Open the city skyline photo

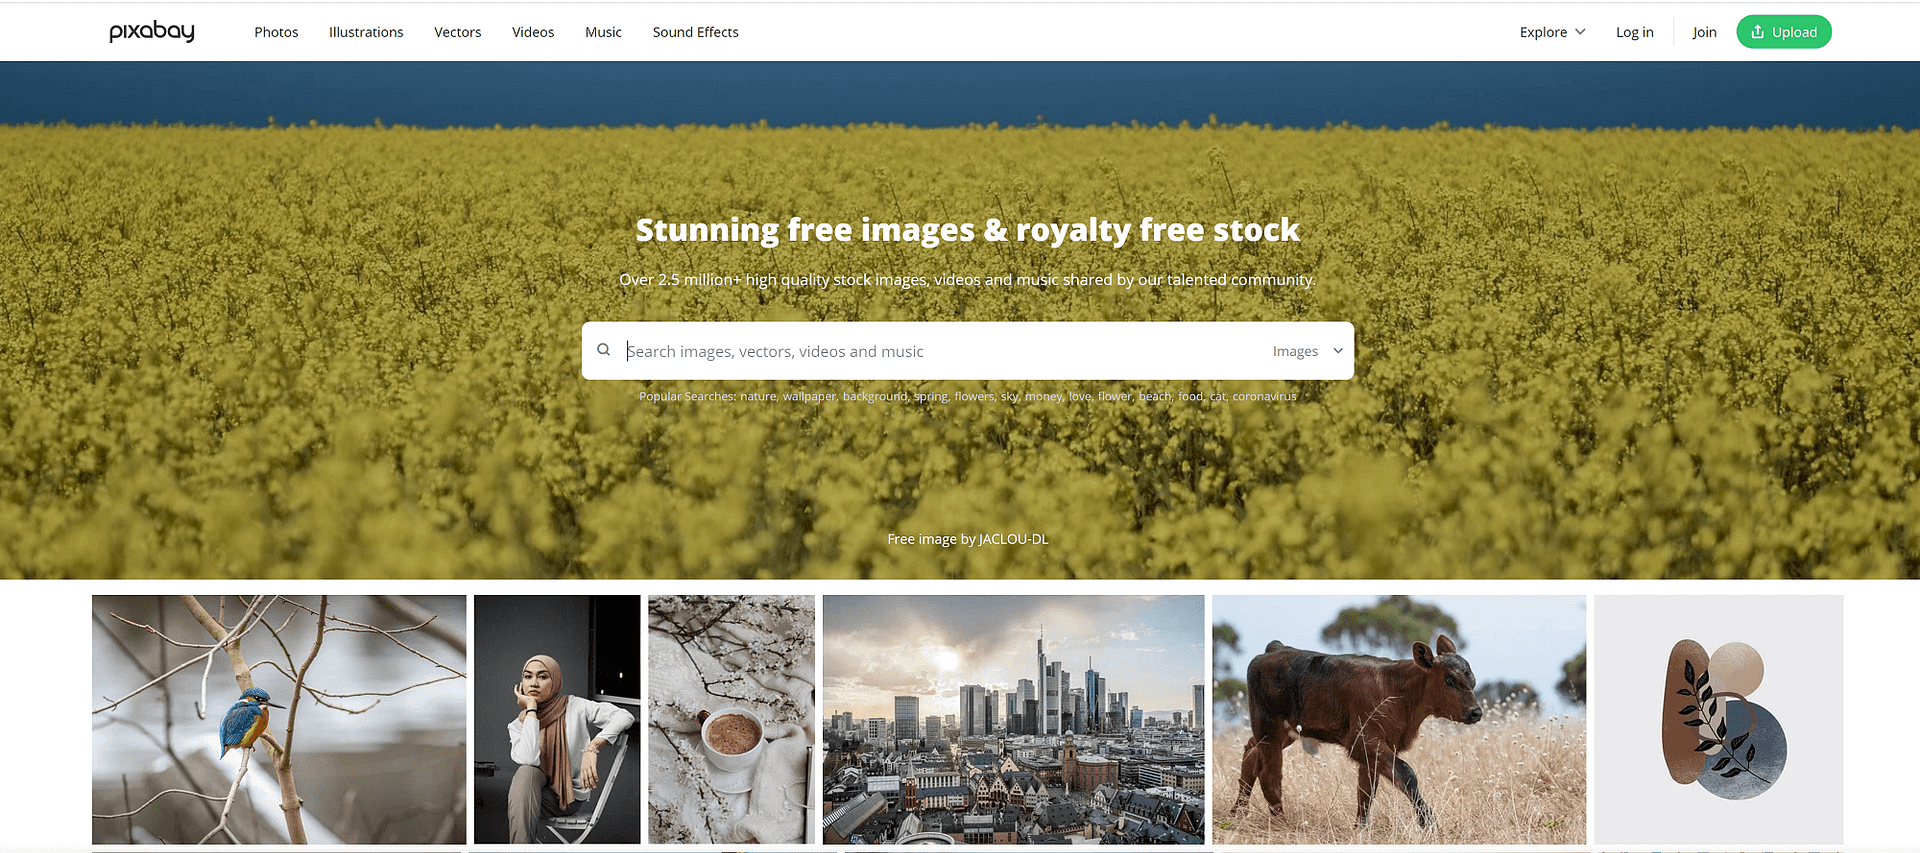click(x=1013, y=720)
